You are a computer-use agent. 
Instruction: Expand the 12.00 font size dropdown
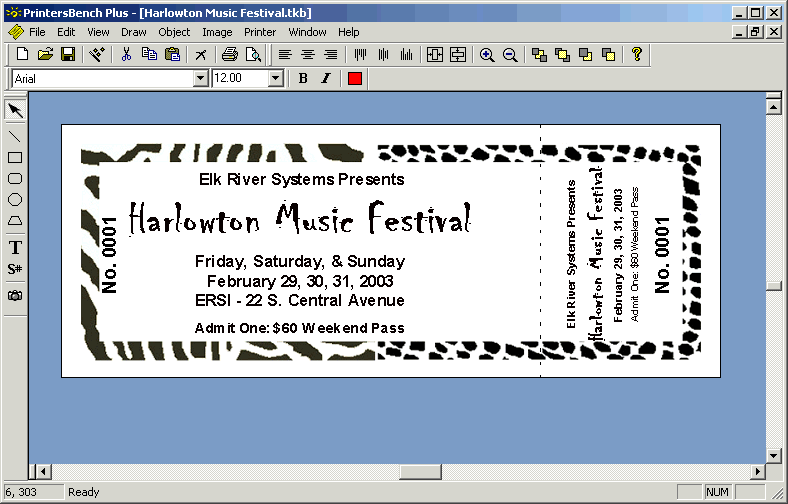click(276, 78)
